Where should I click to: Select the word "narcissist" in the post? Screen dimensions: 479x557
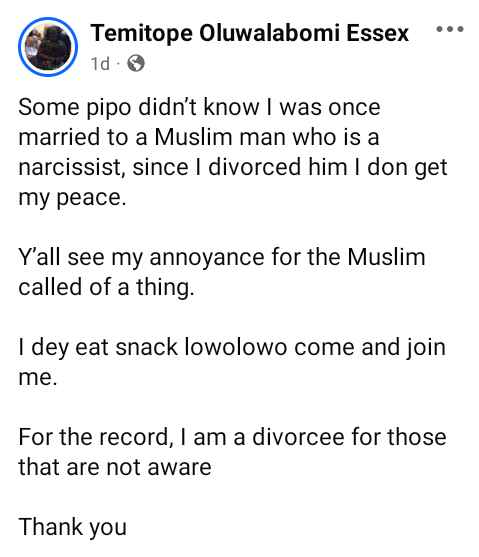pos(72,167)
